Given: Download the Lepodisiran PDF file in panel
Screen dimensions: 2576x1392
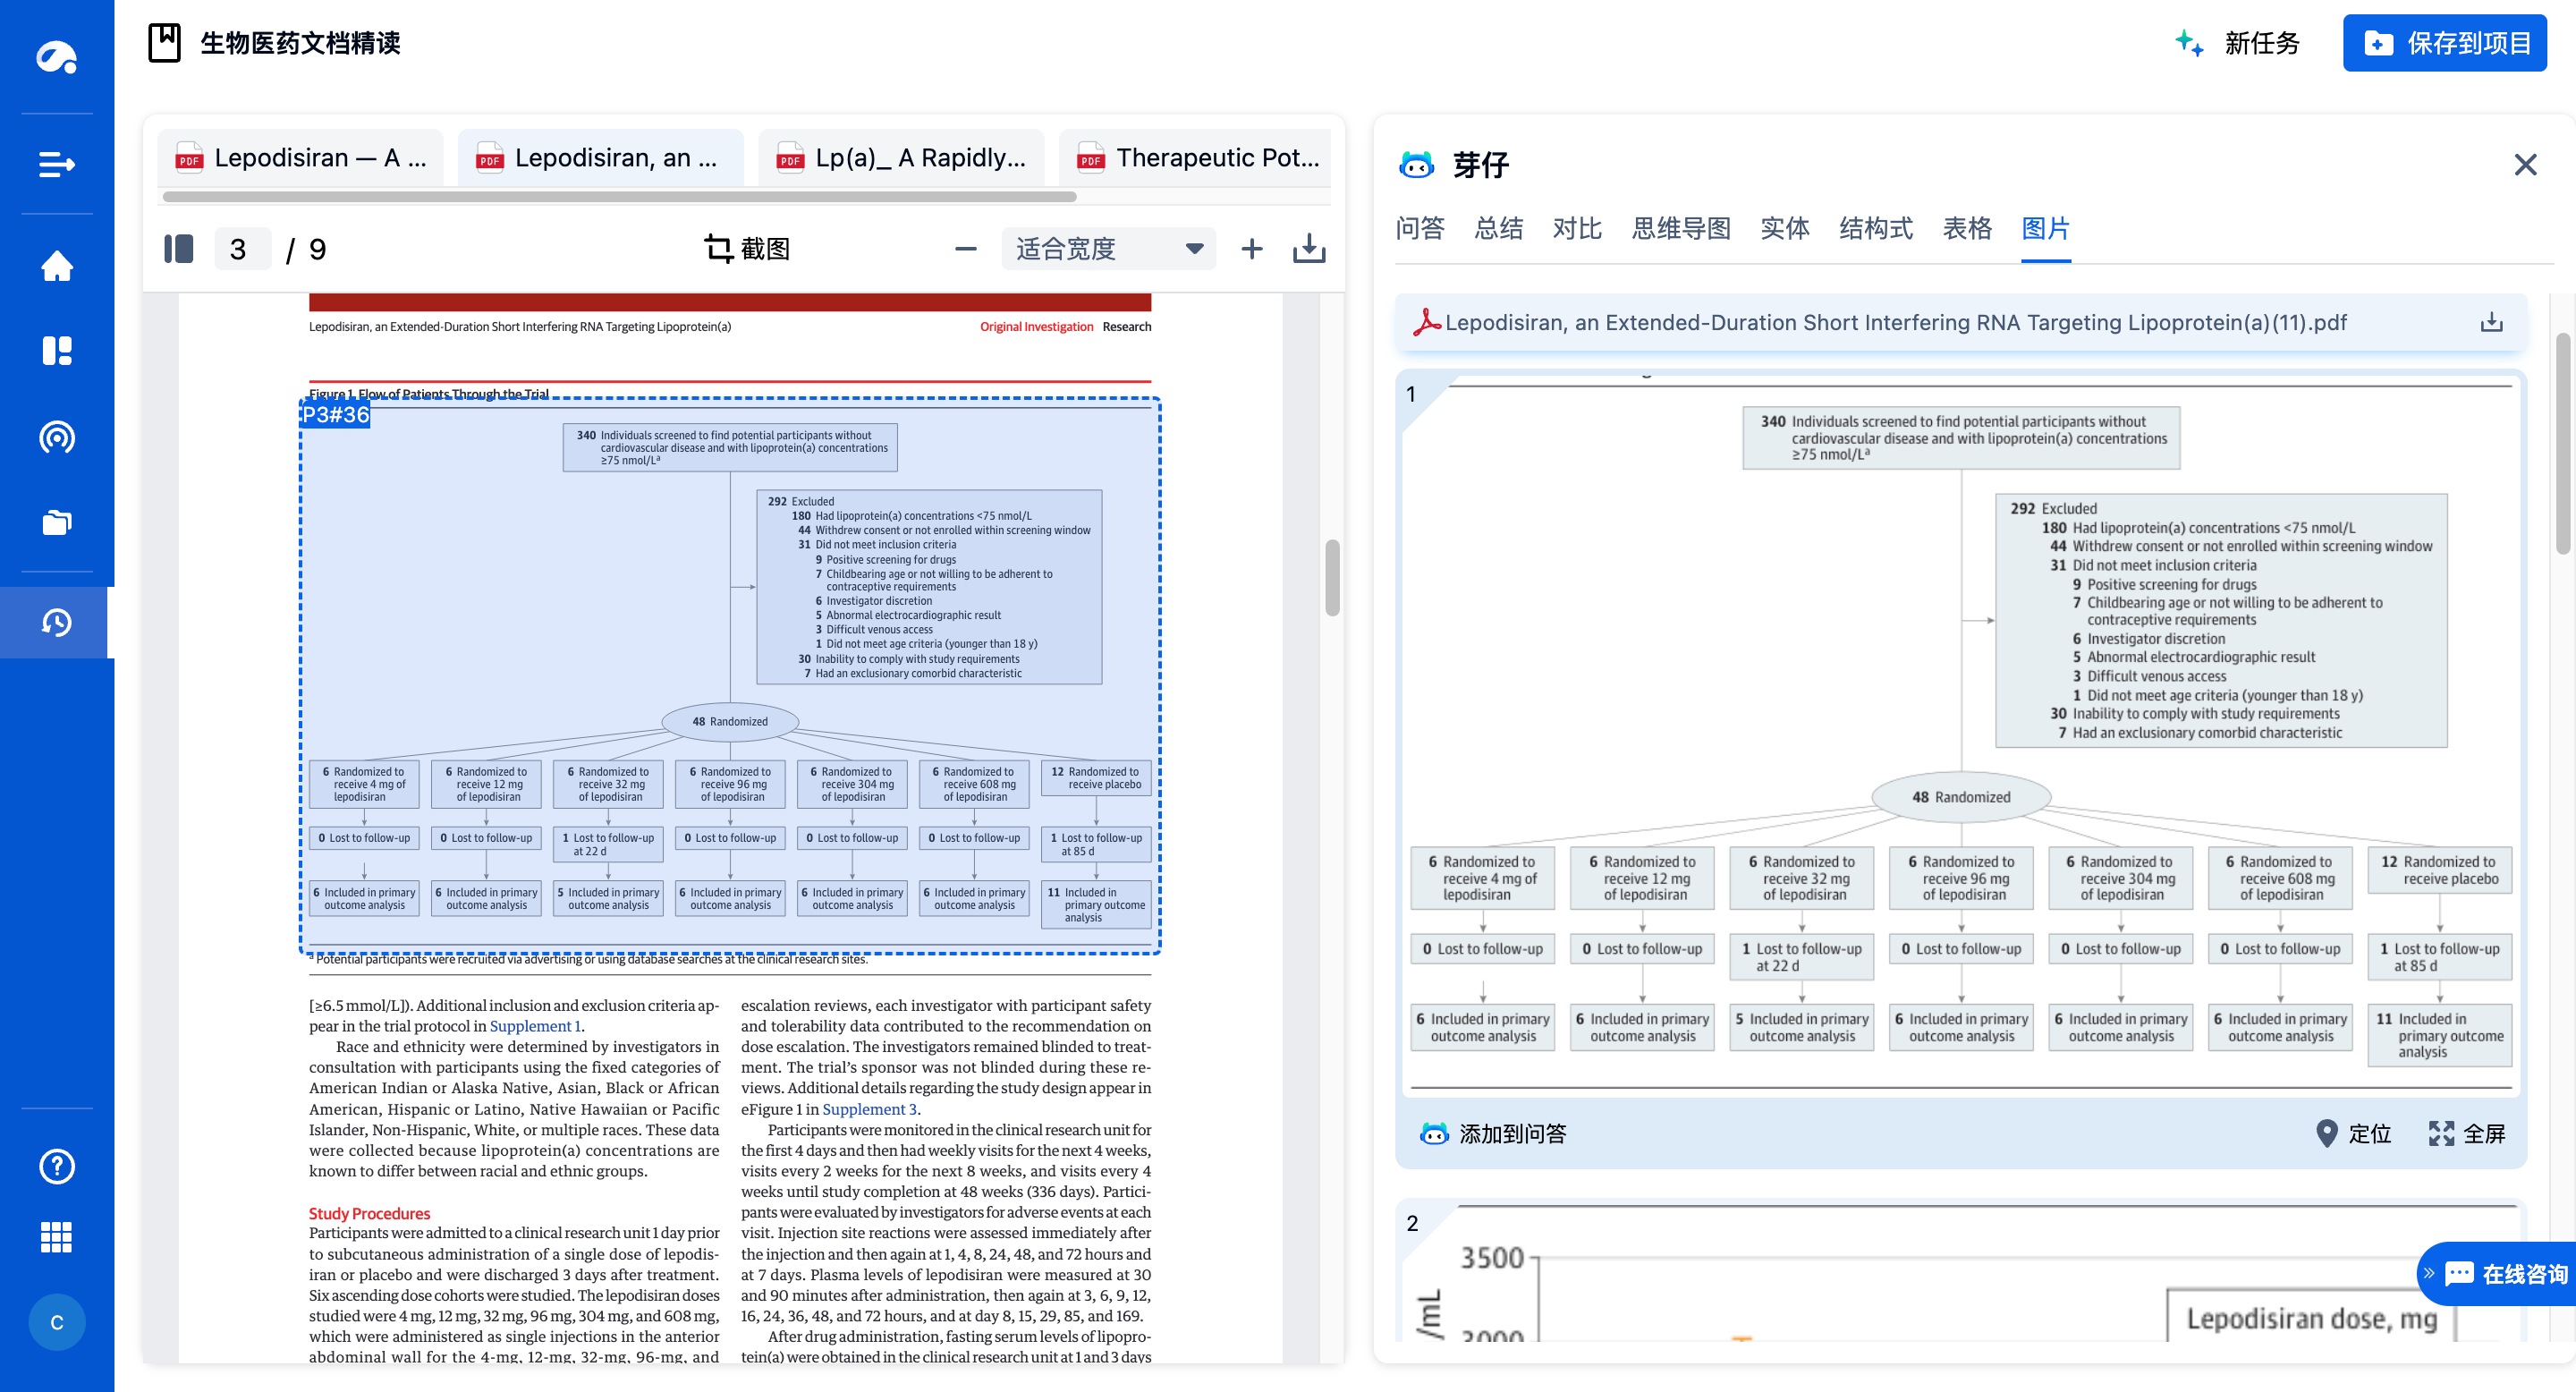Looking at the screenshot, I should [2491, 322].
